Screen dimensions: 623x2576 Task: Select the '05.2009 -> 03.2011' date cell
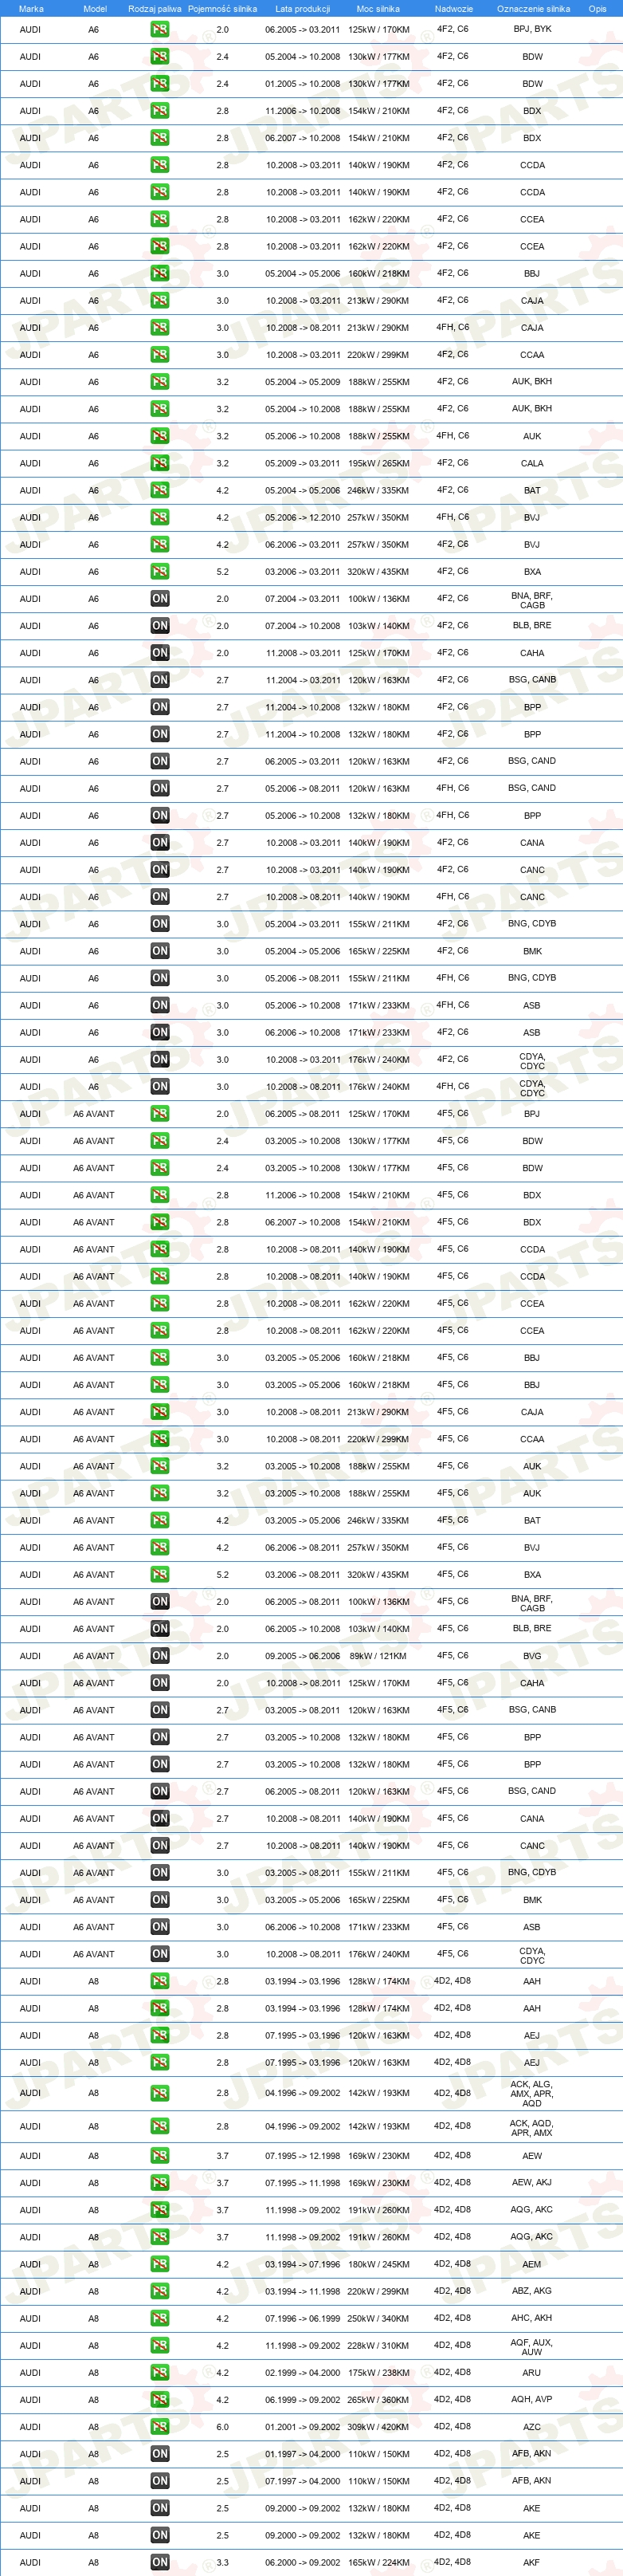point(302,464)
